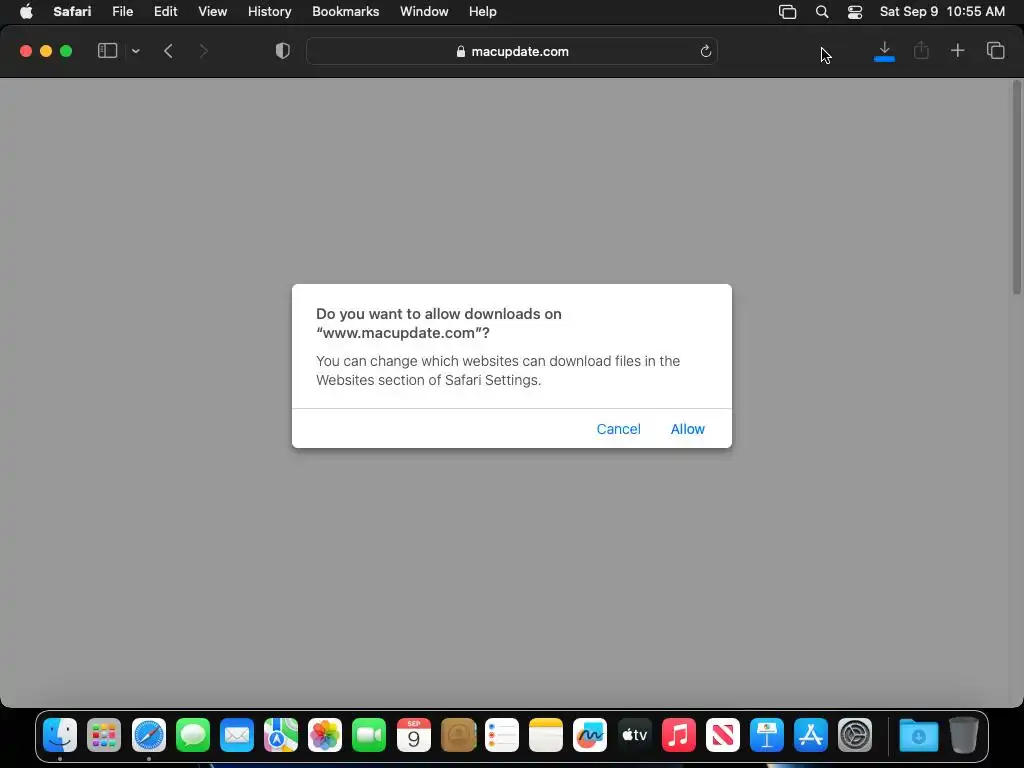Open Finder from the Dock
1024x768 pixels.
[60, 735]
